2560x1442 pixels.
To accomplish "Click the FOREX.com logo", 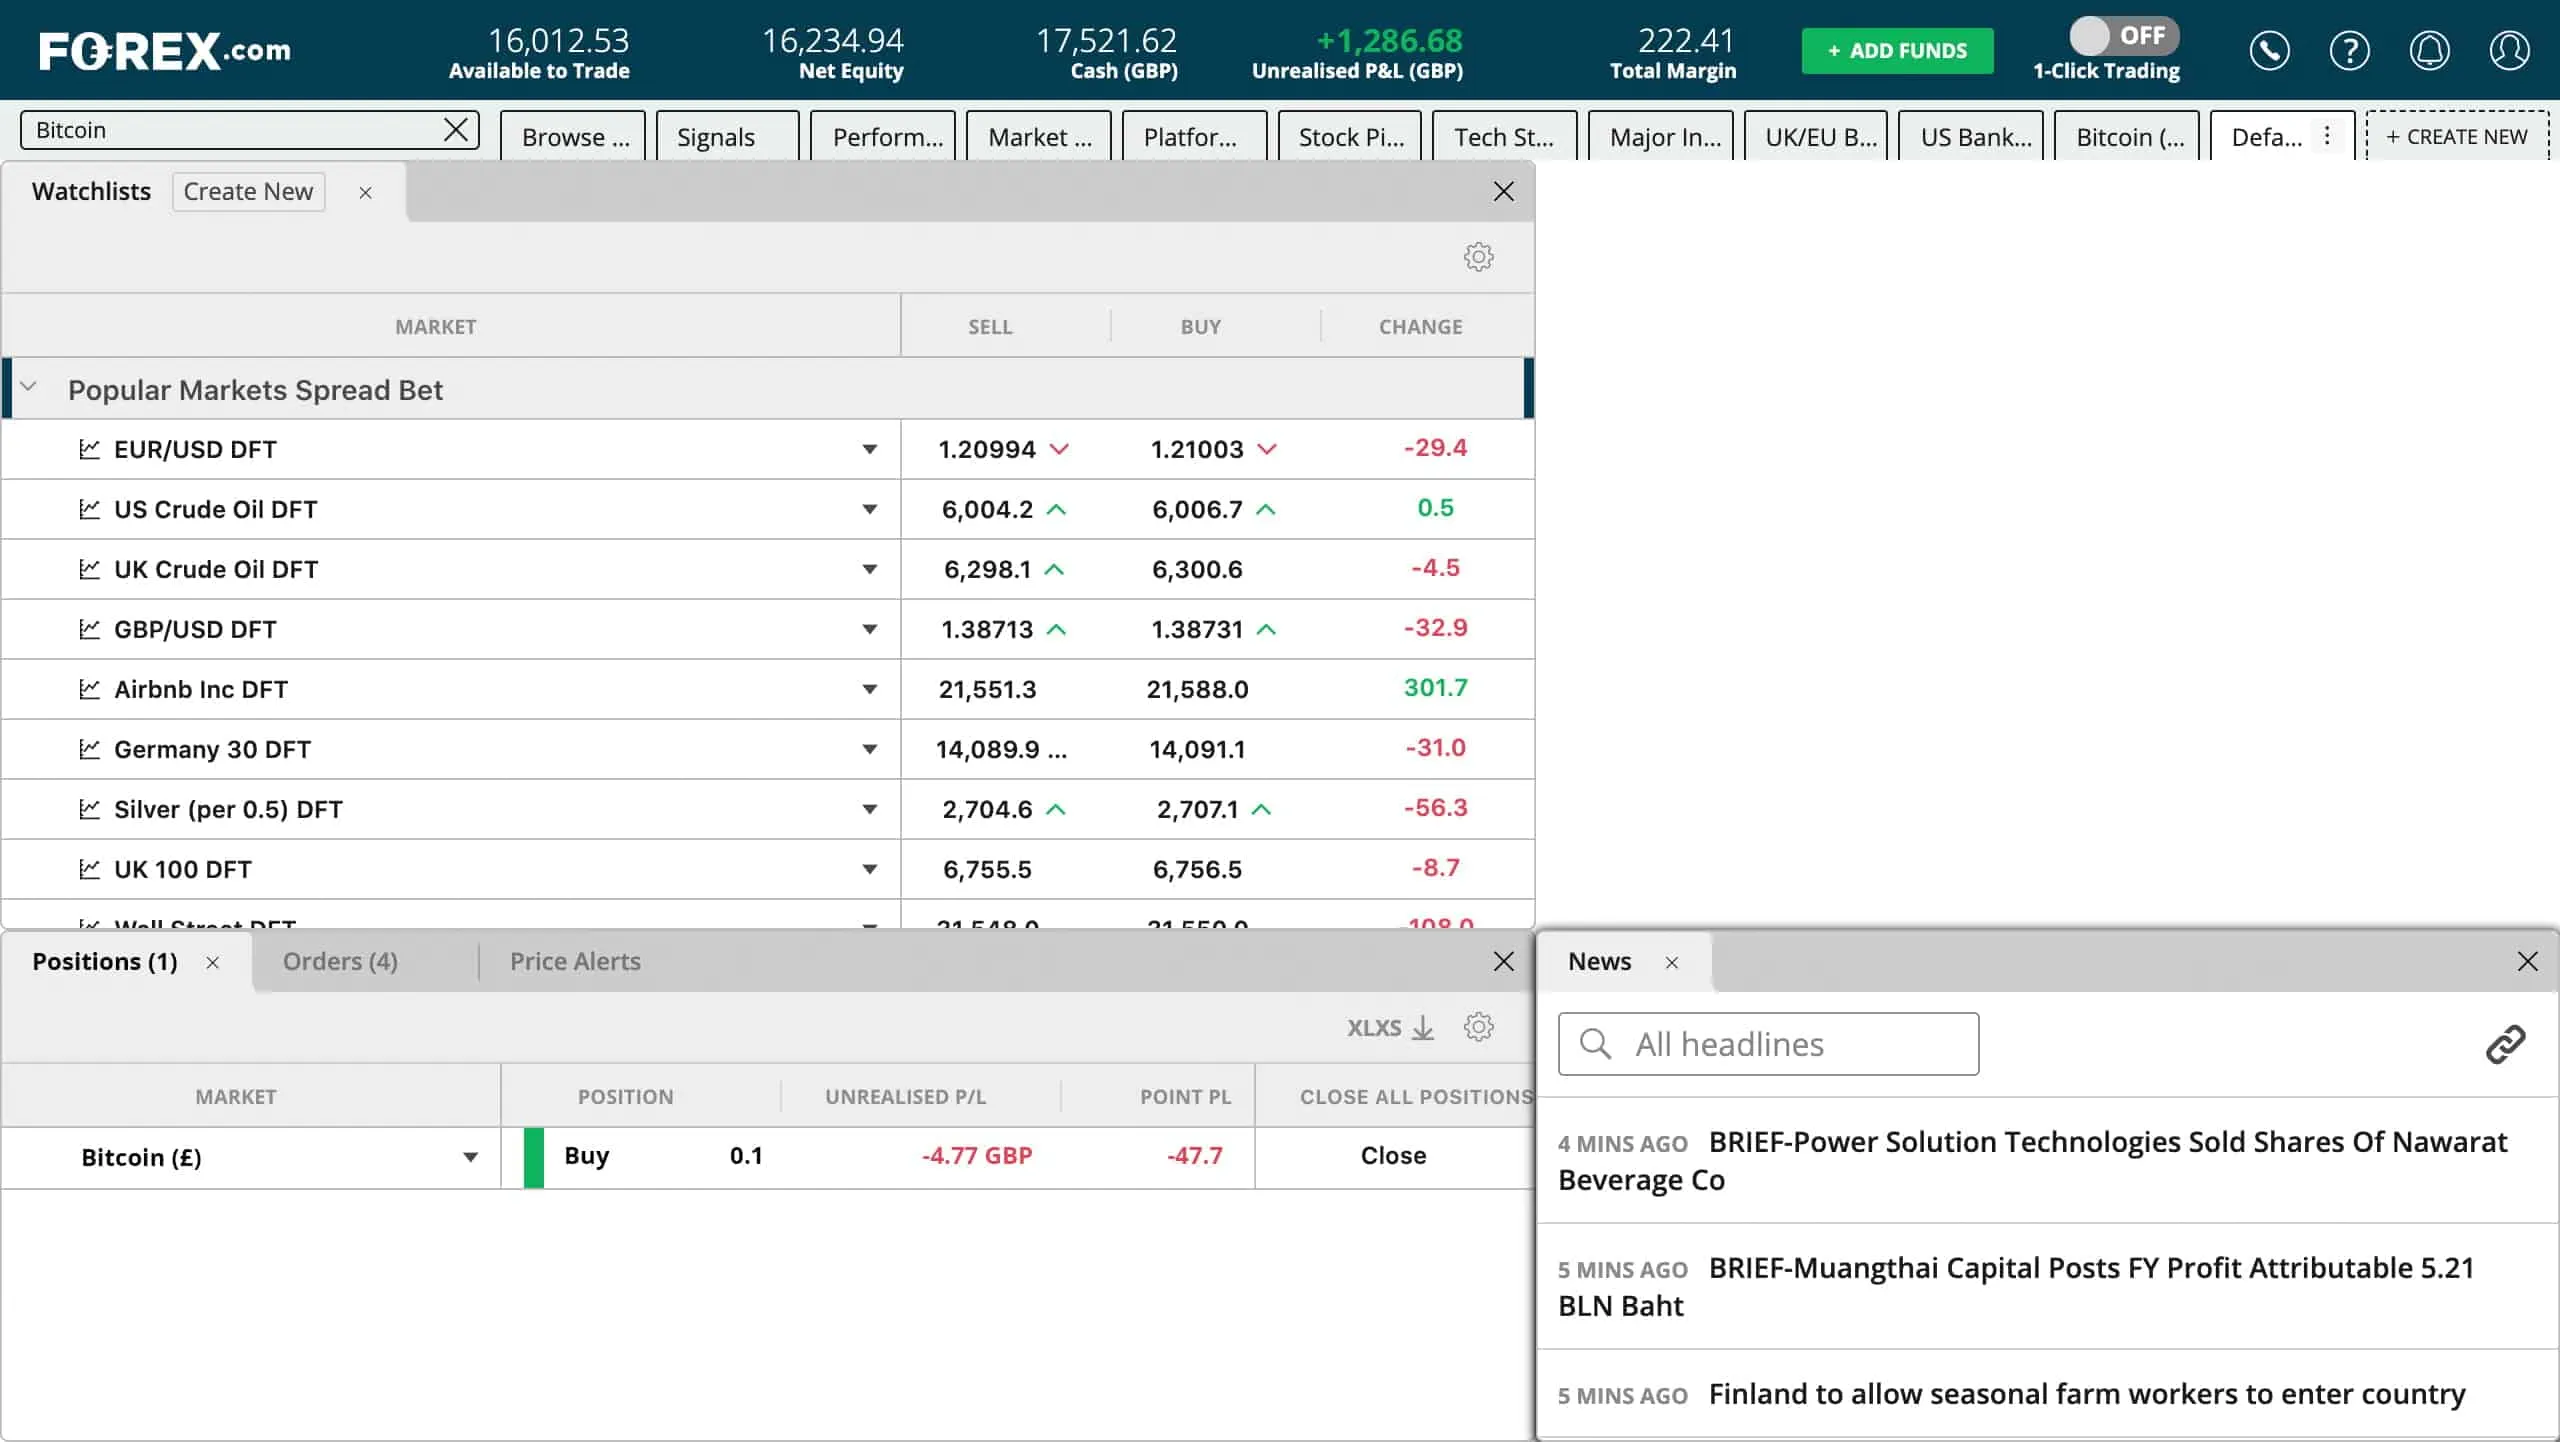I will point(165,50).
